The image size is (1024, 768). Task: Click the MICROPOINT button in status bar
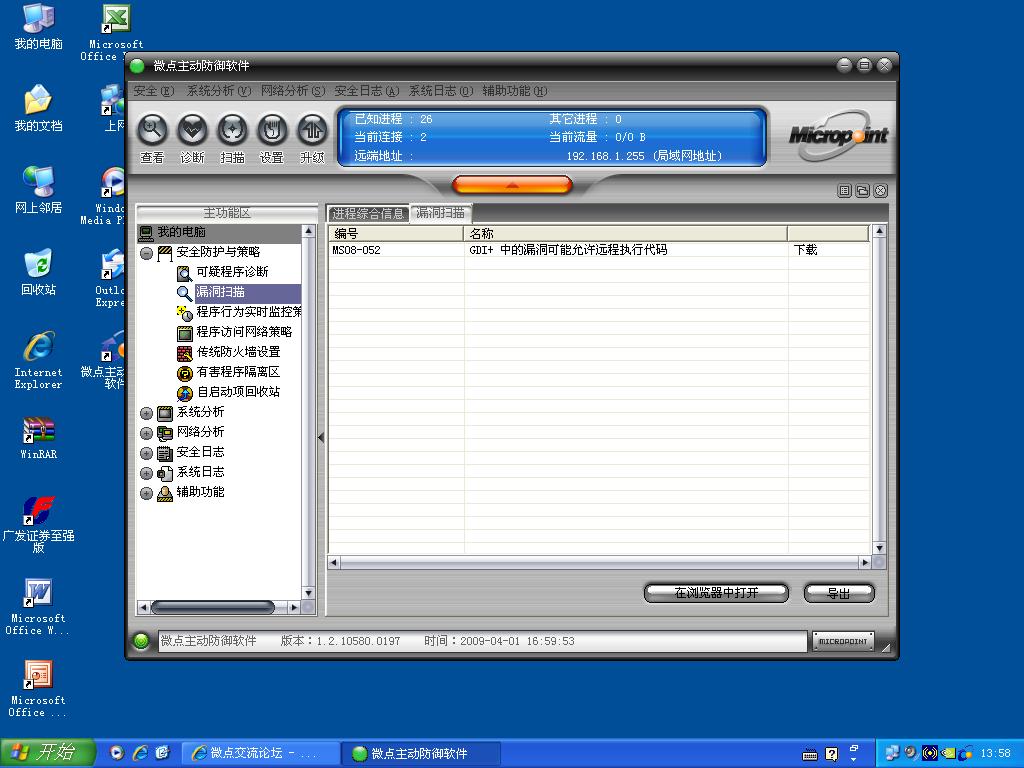(843, 641)
